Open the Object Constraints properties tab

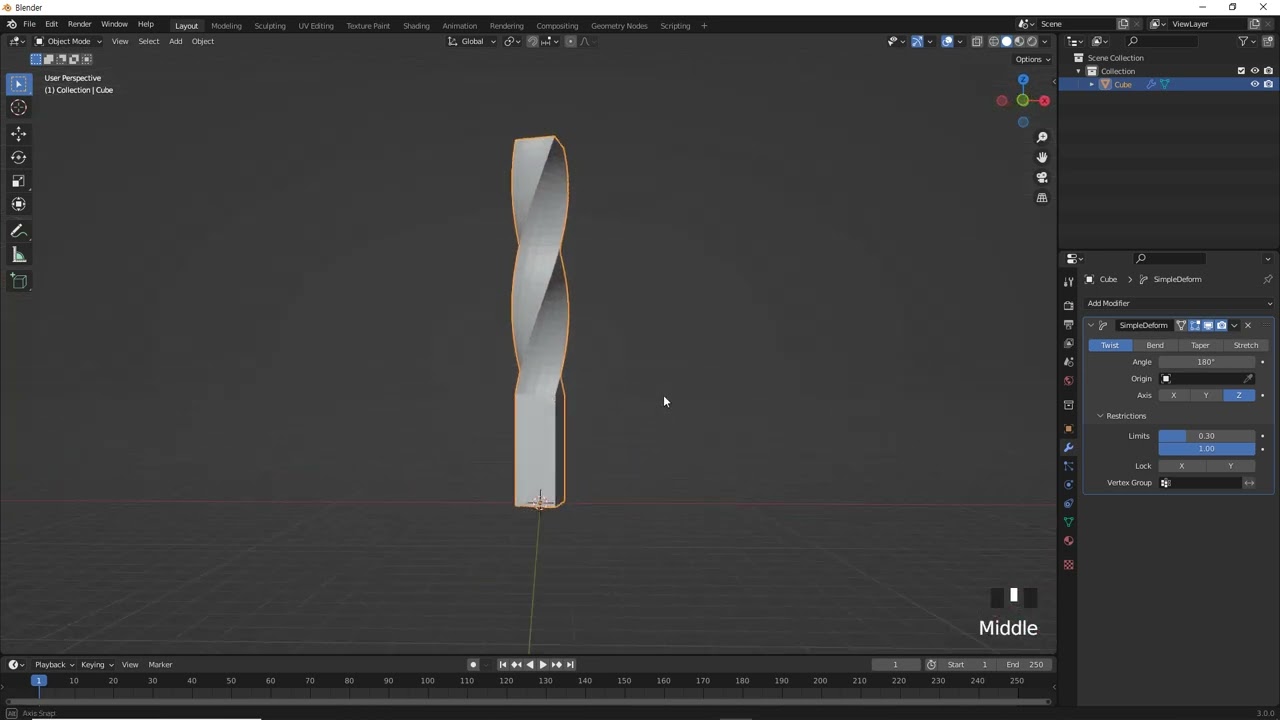tap(1068, 503)
